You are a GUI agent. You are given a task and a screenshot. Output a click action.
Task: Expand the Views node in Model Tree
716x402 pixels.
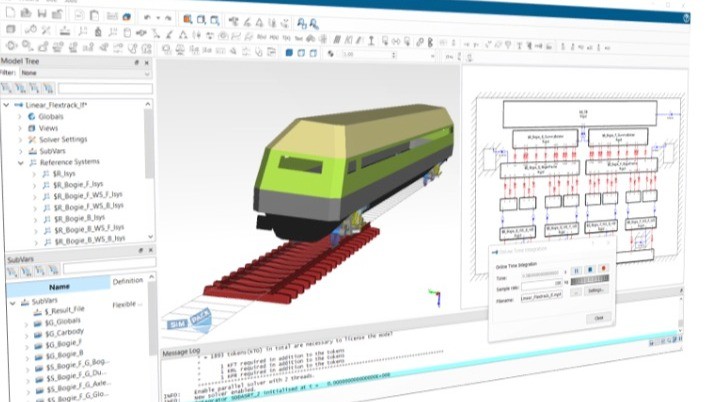click(19, 127)
